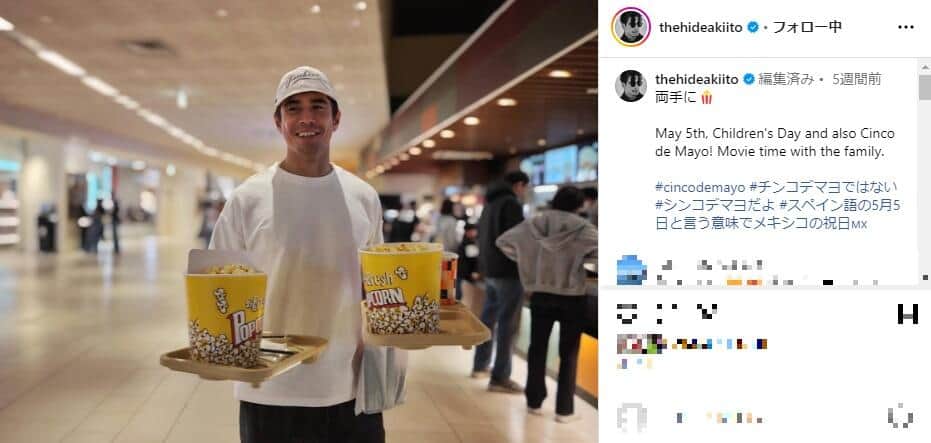931x443 pixels.
Task: Open the thehideakiito profile from the header username
Action: tap(701, 27)
